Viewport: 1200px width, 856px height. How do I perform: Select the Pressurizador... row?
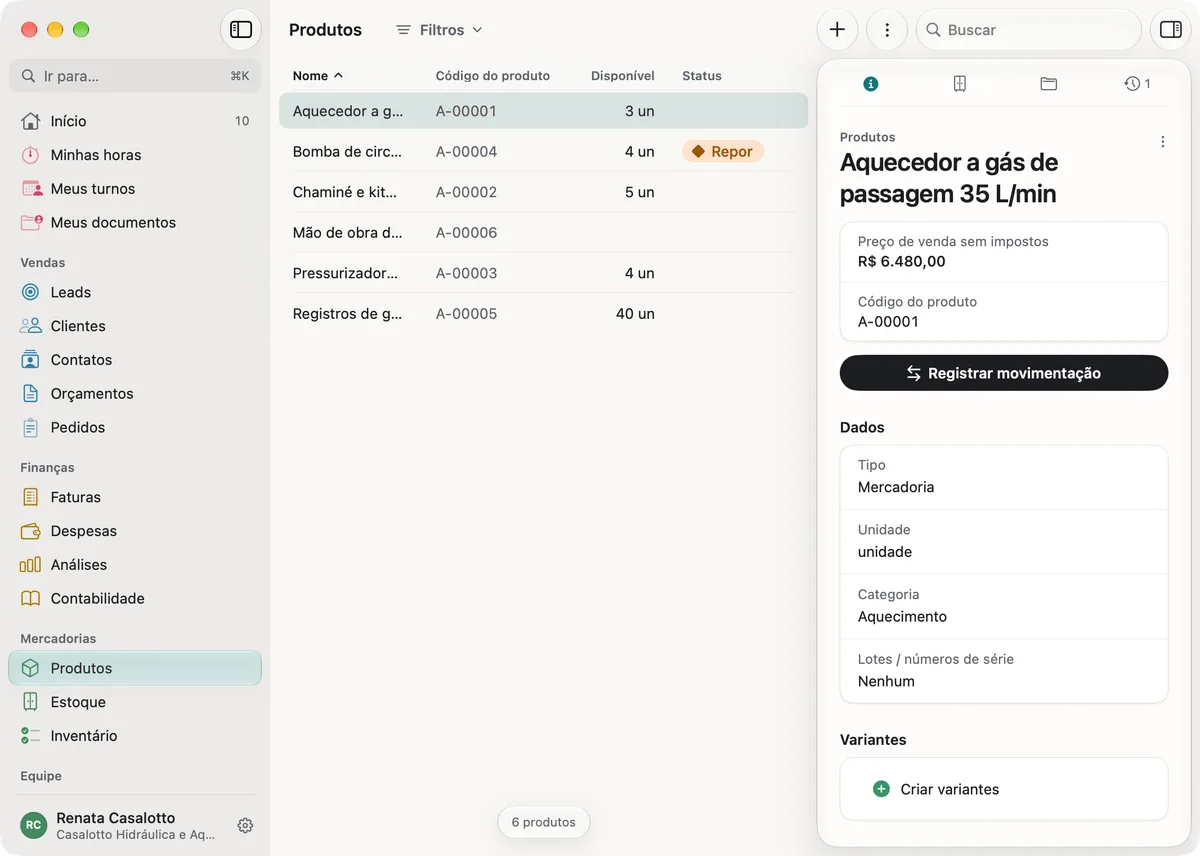(543, 273)
